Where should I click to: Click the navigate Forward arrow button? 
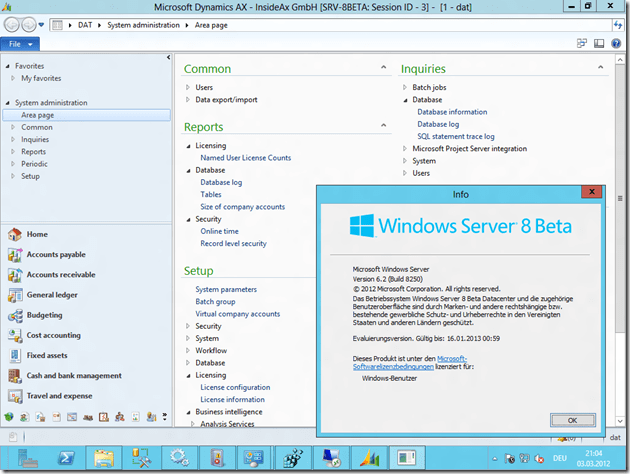pos(28,25)
